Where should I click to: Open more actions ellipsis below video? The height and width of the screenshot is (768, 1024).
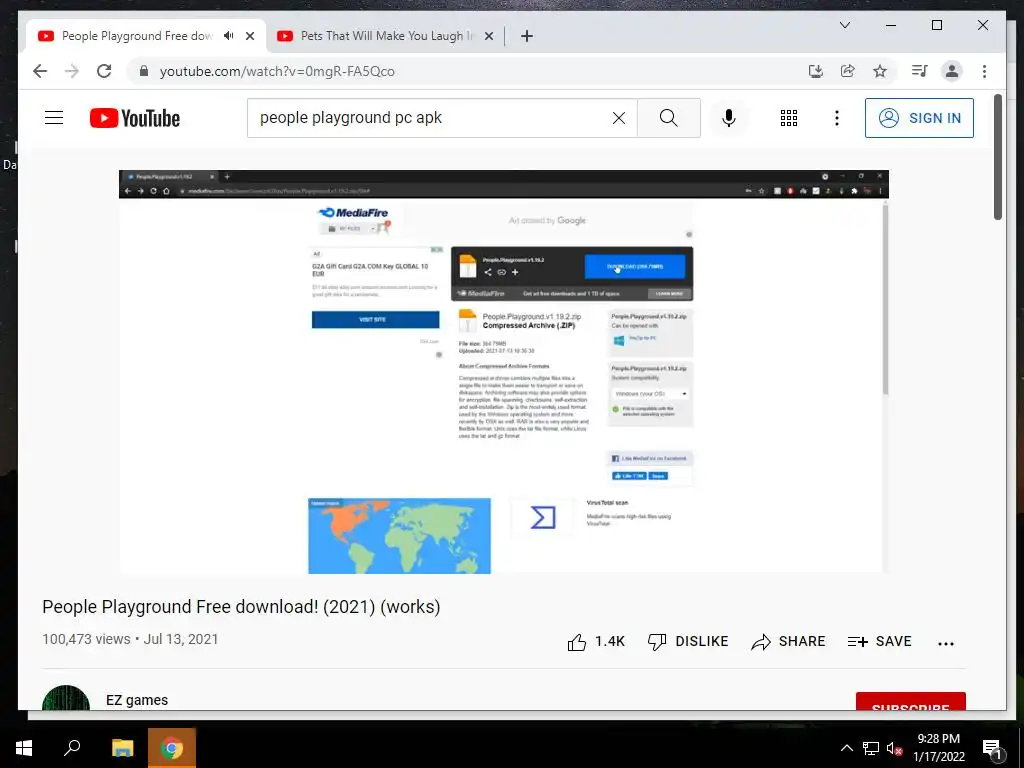[946, 643]
